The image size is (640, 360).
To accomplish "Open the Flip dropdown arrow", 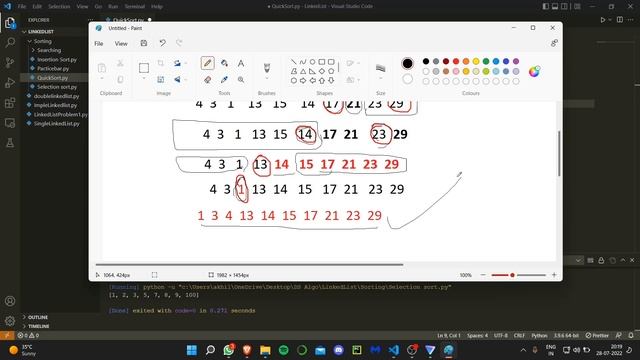I will [x=186, y=80].
